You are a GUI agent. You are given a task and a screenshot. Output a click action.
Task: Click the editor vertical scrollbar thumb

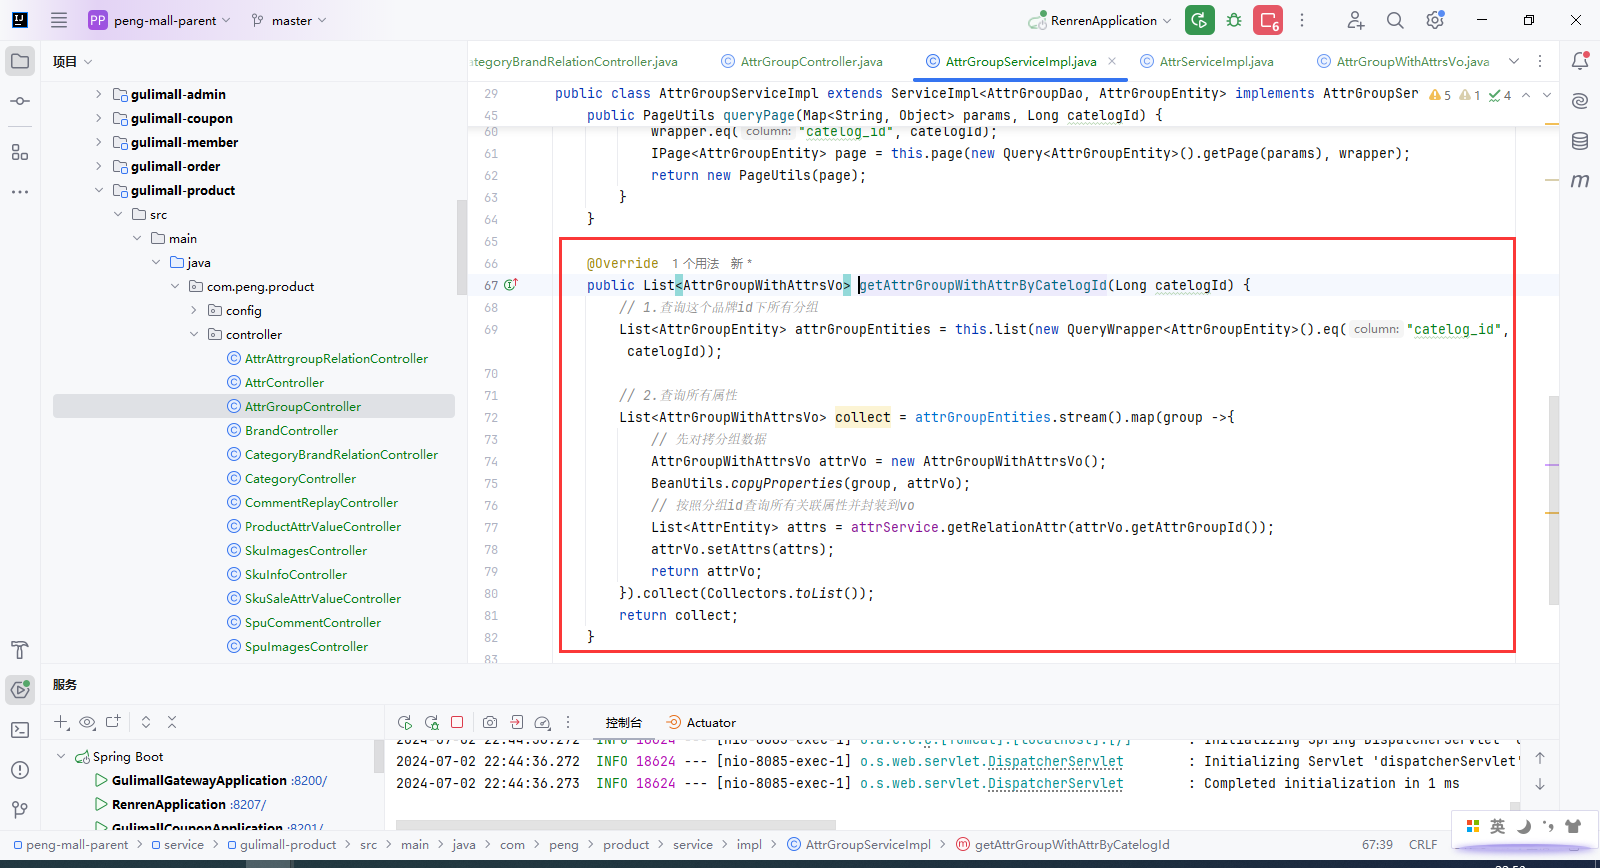[1554, 500]
